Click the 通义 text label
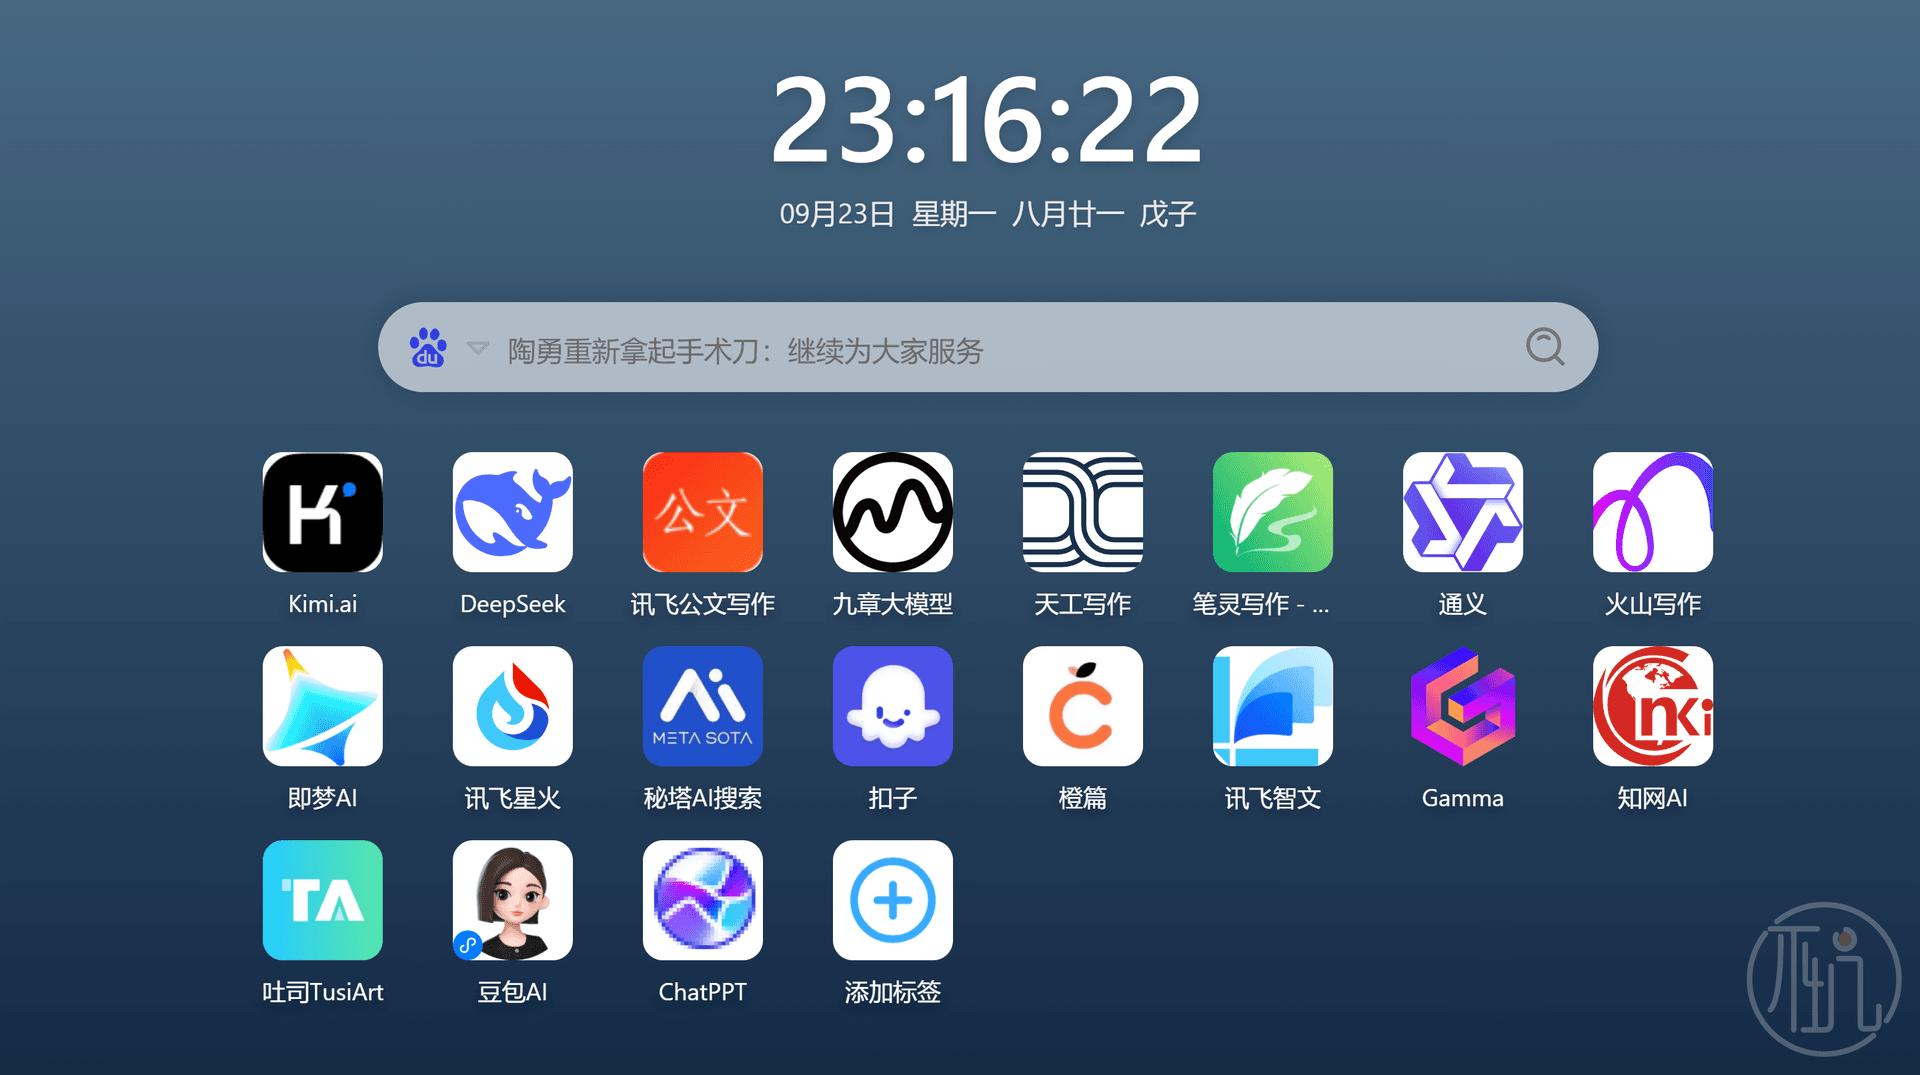Viewport: 1920px width, 1075px height. point(1462,604)
